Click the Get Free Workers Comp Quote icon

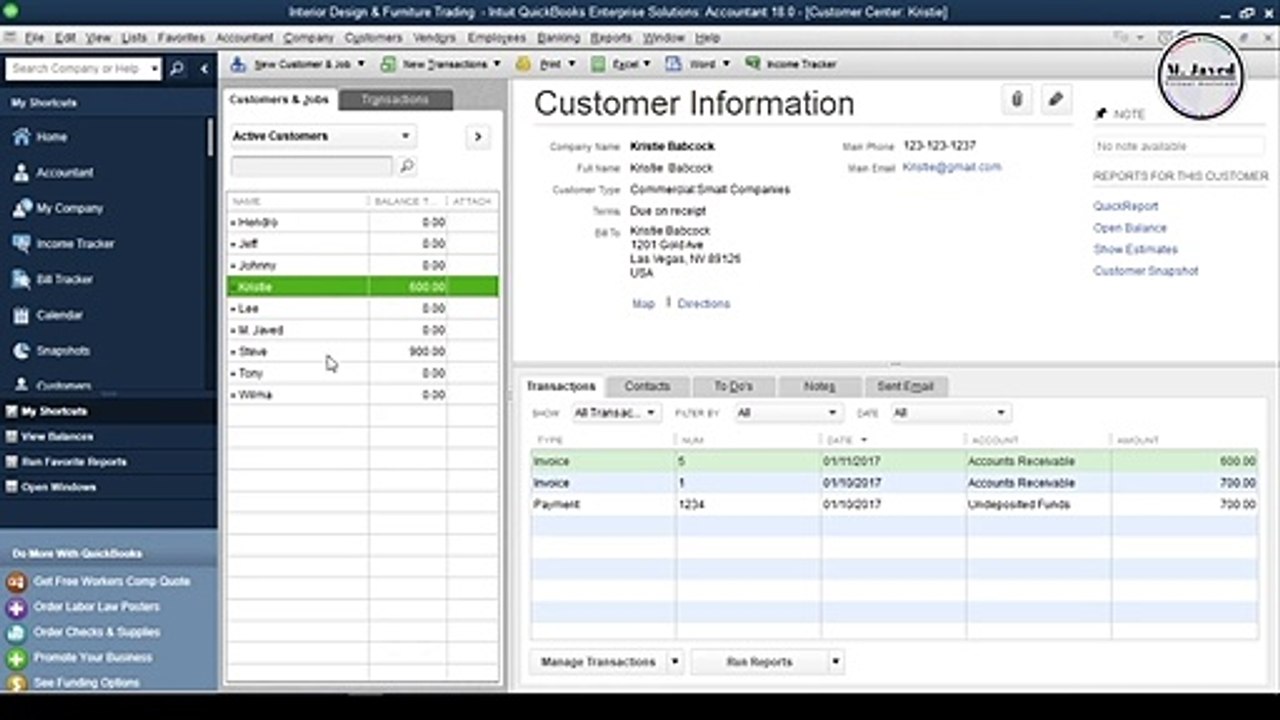click(x=16, y=581)
